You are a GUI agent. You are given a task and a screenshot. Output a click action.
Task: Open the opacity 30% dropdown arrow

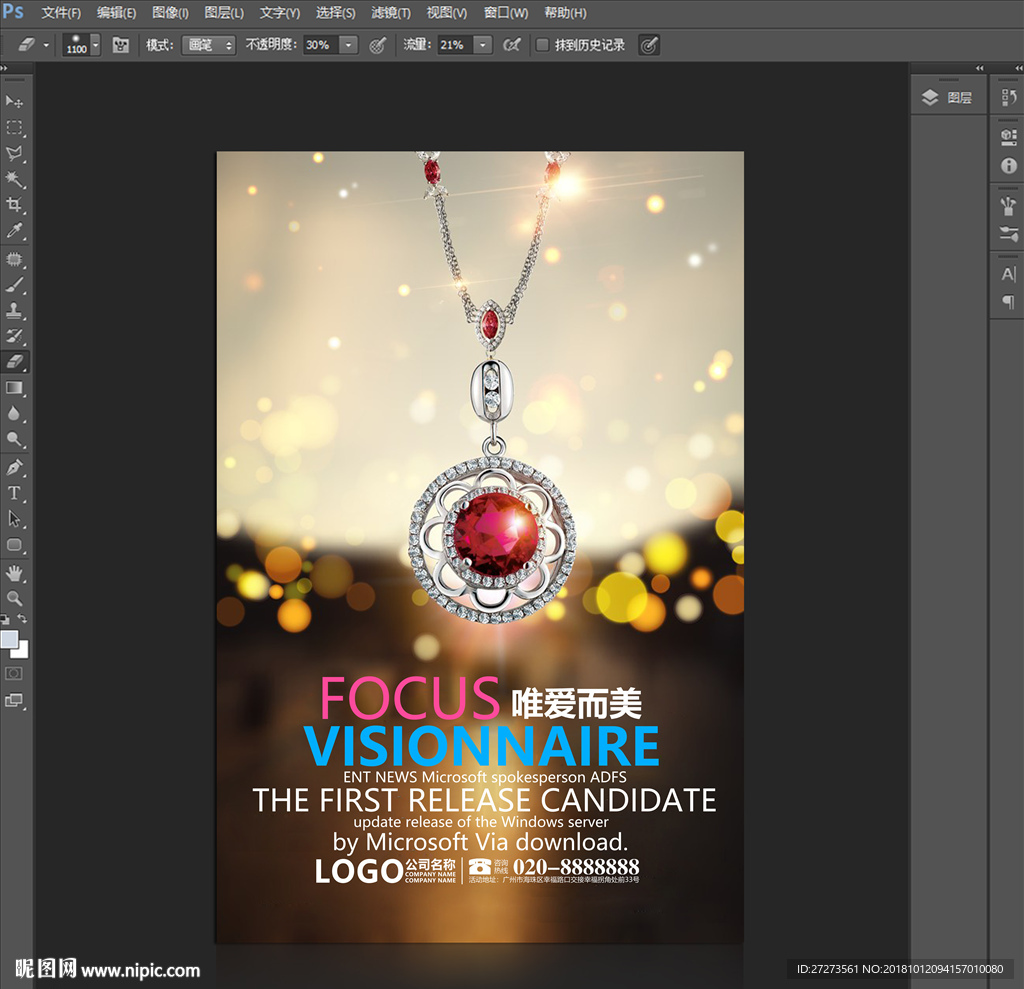click(x=348, y=45)
